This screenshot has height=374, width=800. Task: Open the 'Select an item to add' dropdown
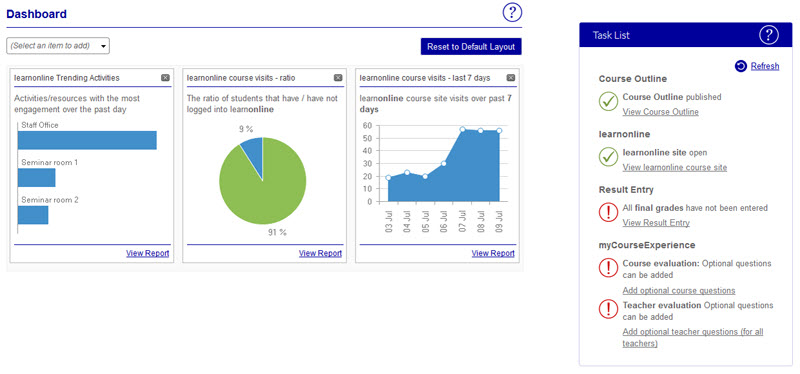58,45
